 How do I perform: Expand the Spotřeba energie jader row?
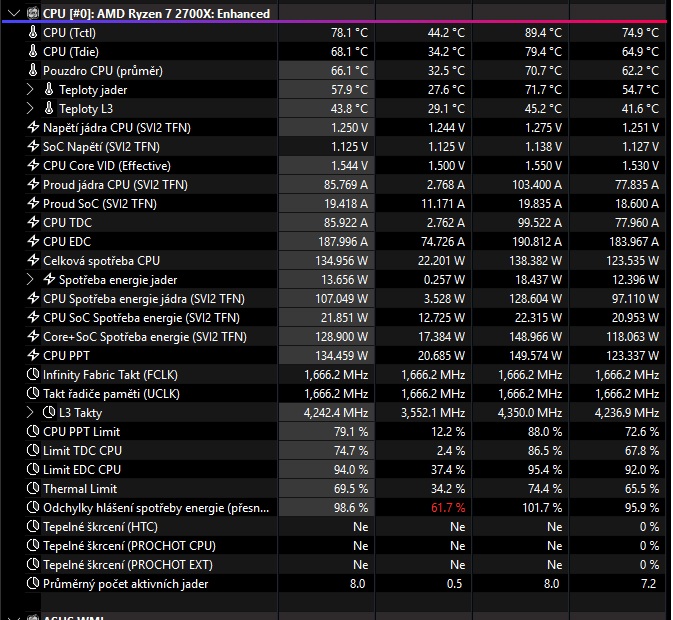click(x=30, y=280)
